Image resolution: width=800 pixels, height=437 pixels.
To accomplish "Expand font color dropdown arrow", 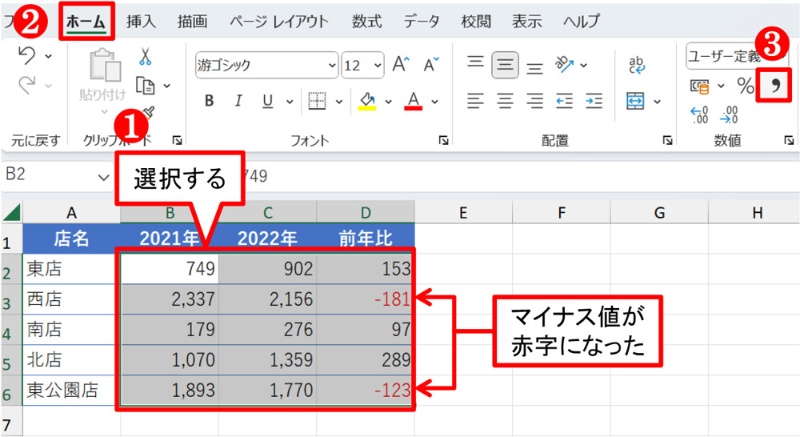I will [435, 101].
